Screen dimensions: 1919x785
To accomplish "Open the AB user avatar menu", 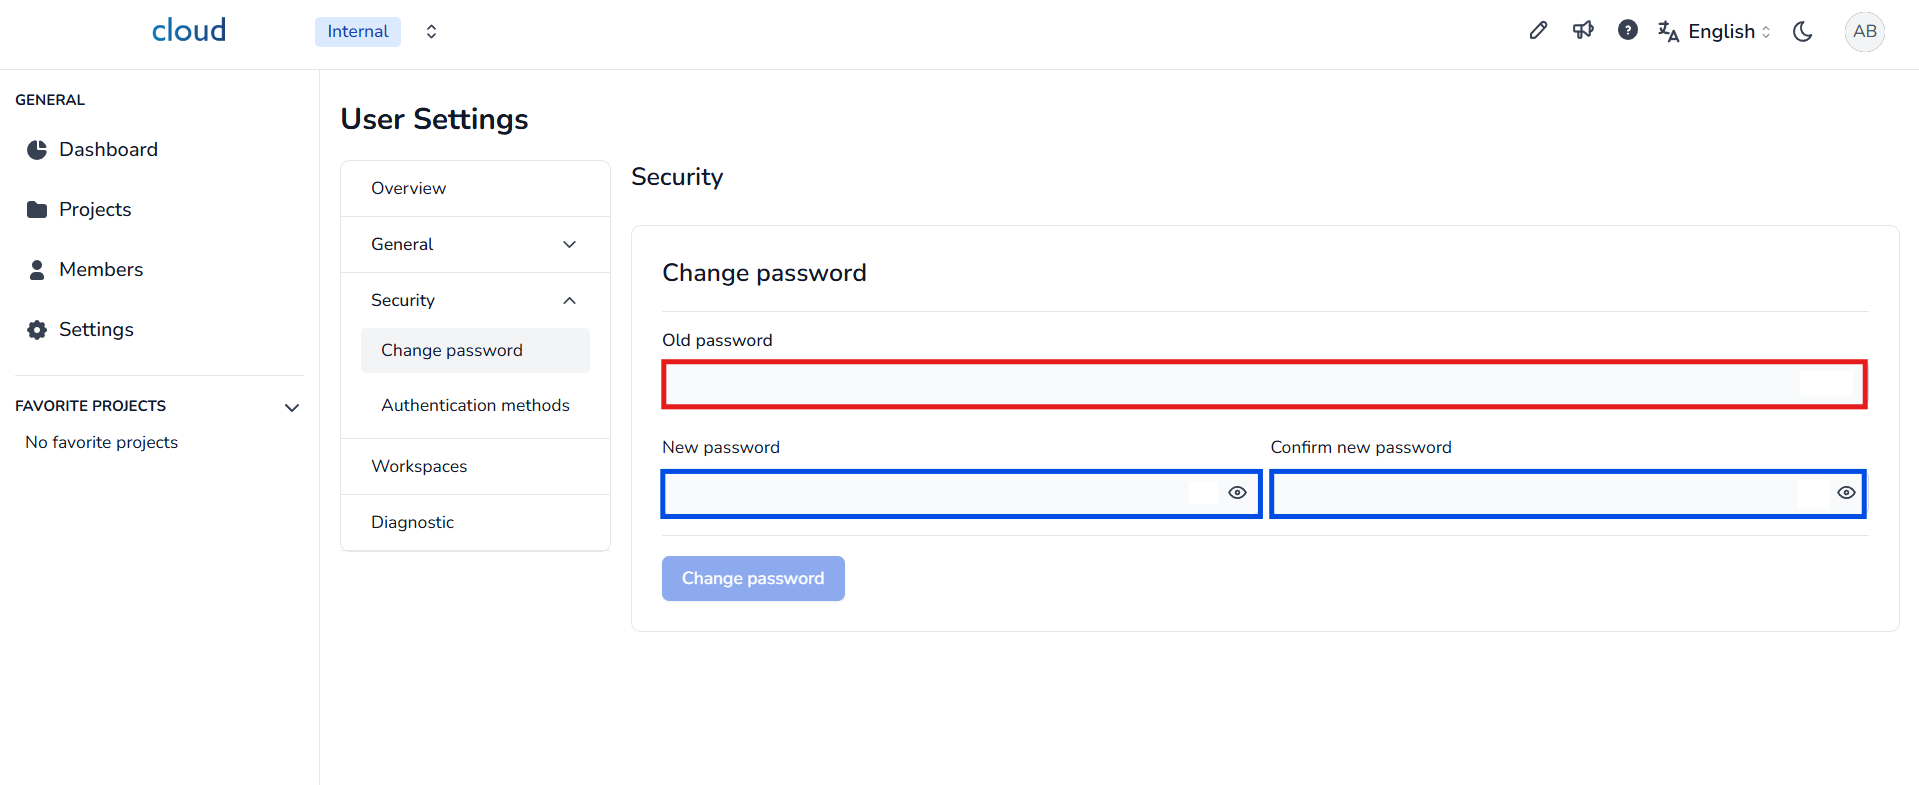I will point(1864,31).
